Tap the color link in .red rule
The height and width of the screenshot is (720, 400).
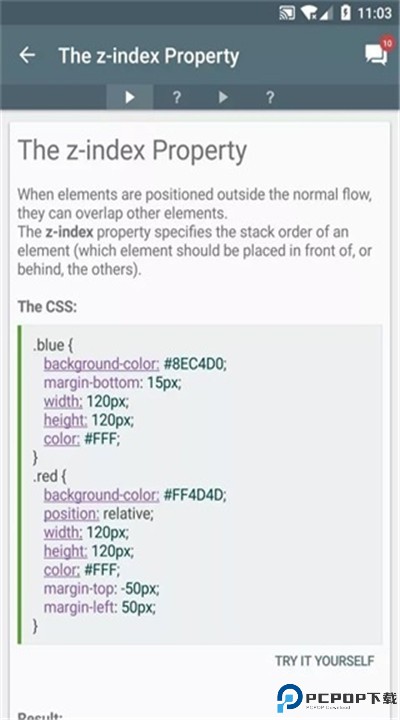[x=62, y=570]
